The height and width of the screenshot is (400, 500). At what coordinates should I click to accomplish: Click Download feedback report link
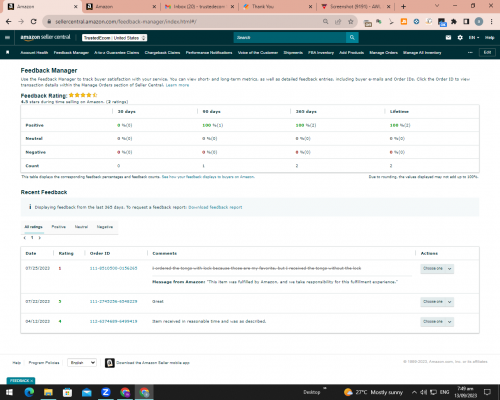click(215, 207)
